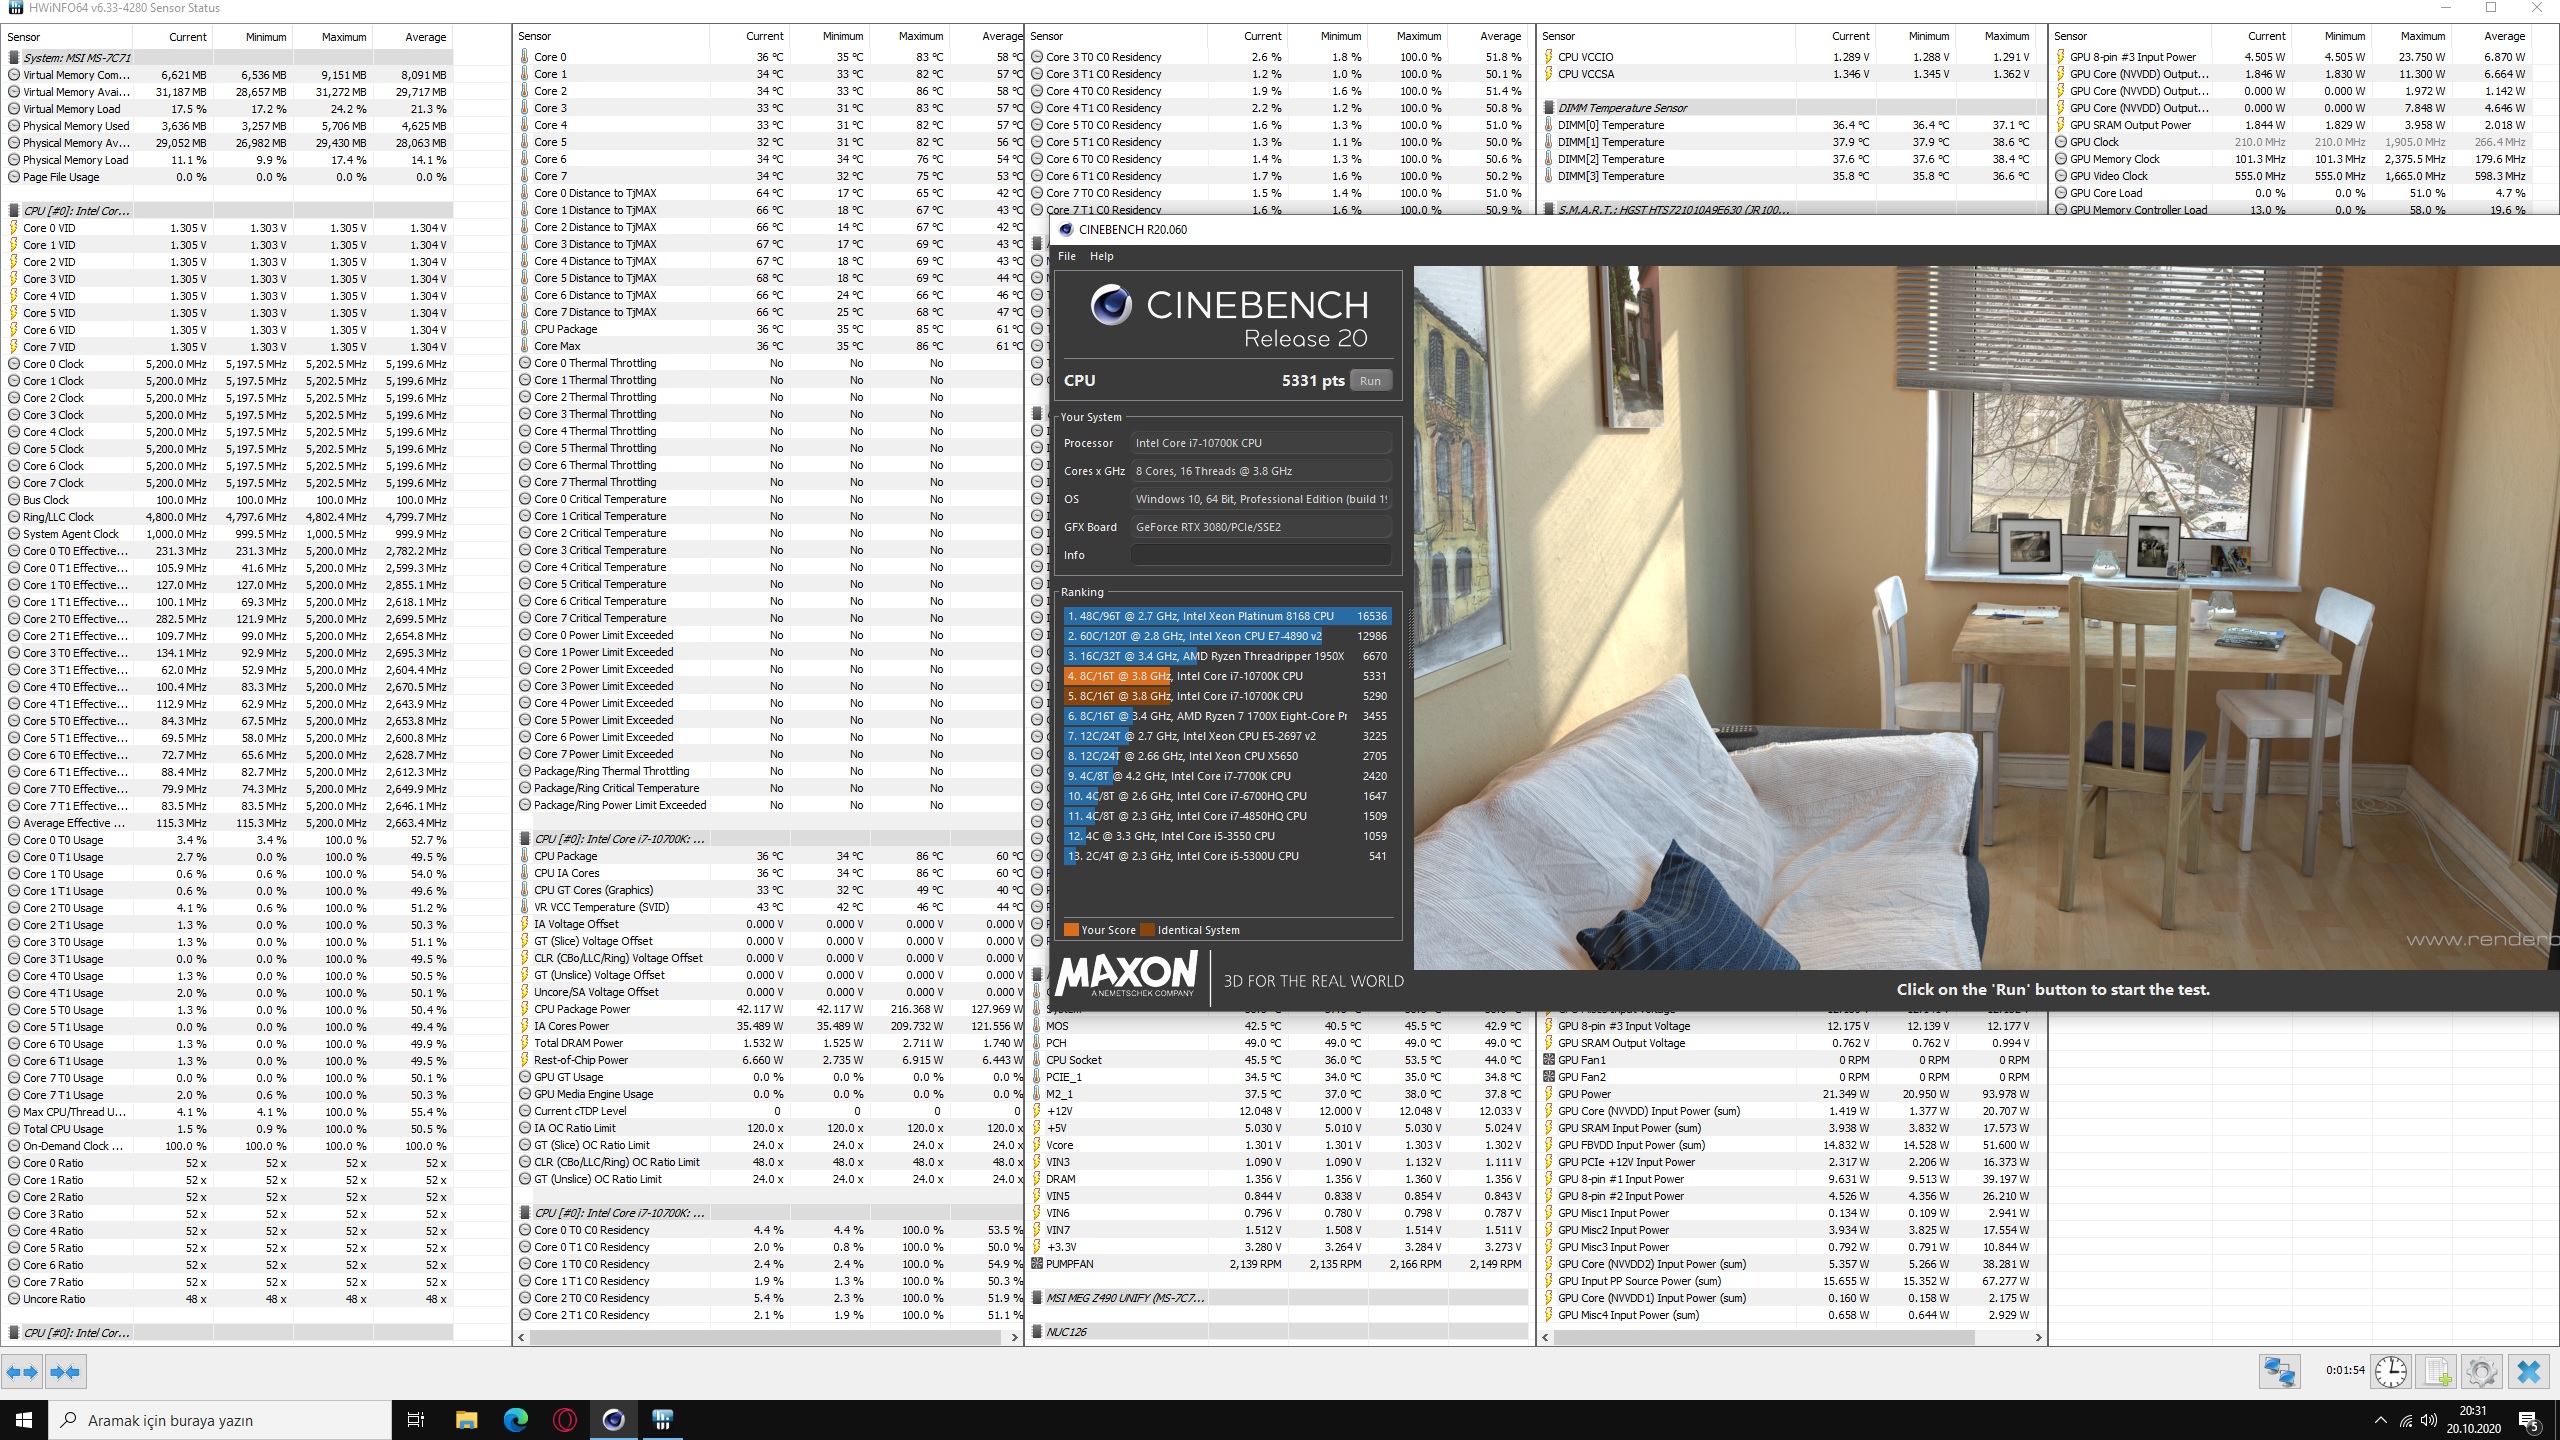The height and width of the screenshot is (1440, 2560).
Task: Click the left scroll arrow under the second panel
Action: pyautogui.click(x=521, y=1337)
